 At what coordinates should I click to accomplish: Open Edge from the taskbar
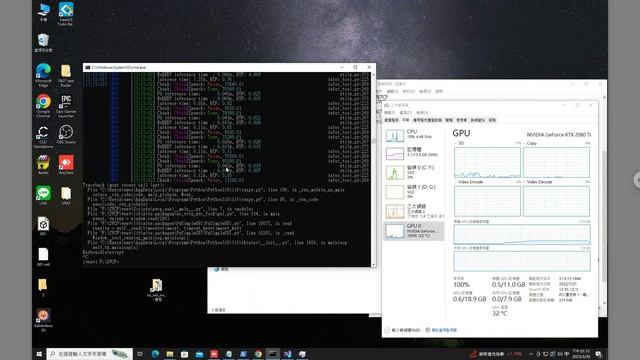tap(155, 354)
